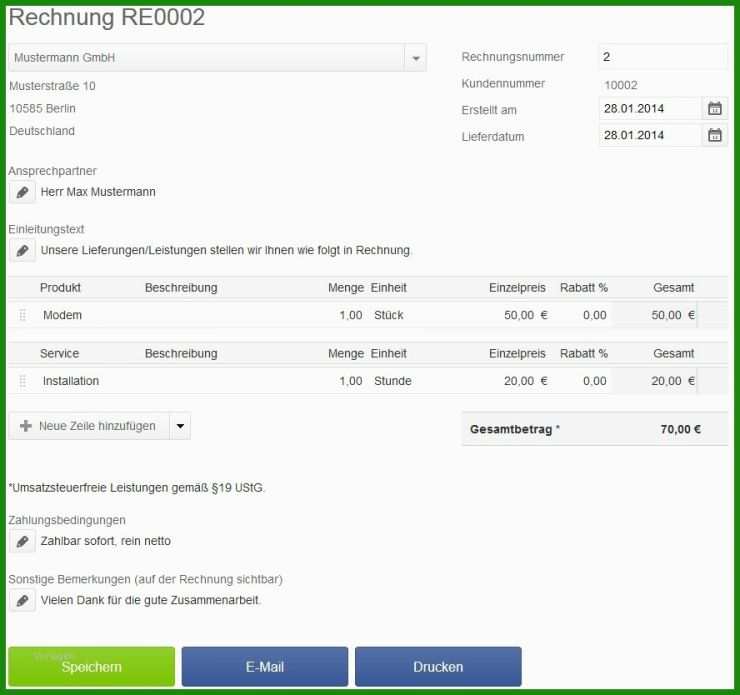Viewport: 740px width, 695px height.
Task: Click Kundennummer value 10002
Action: tap(621, 85)
